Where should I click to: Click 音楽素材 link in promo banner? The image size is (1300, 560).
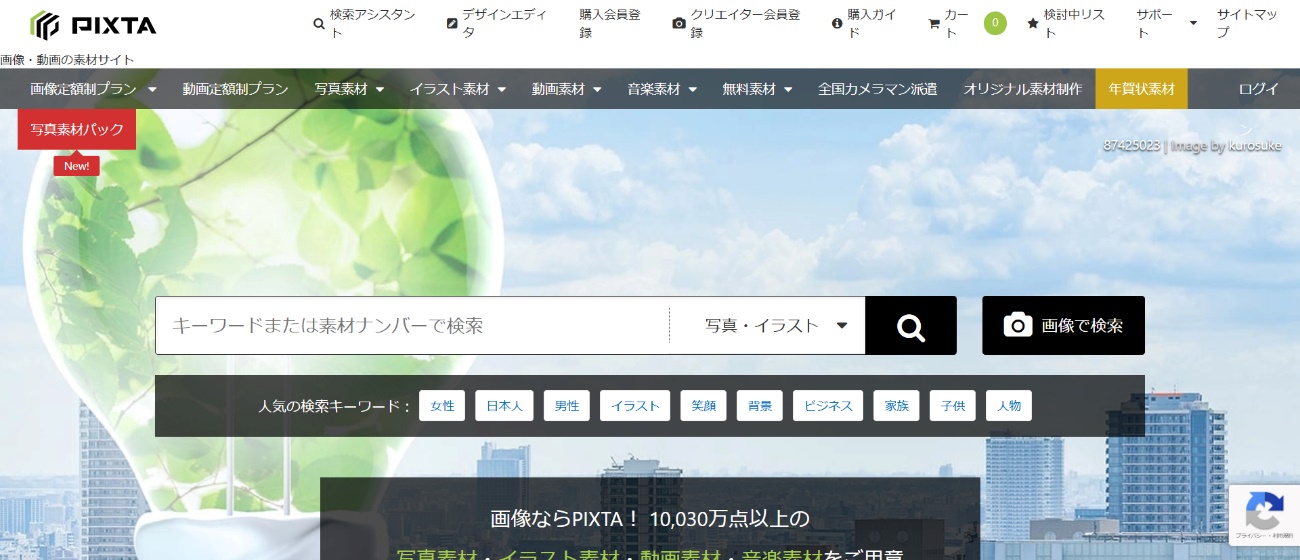pos(781,555)
